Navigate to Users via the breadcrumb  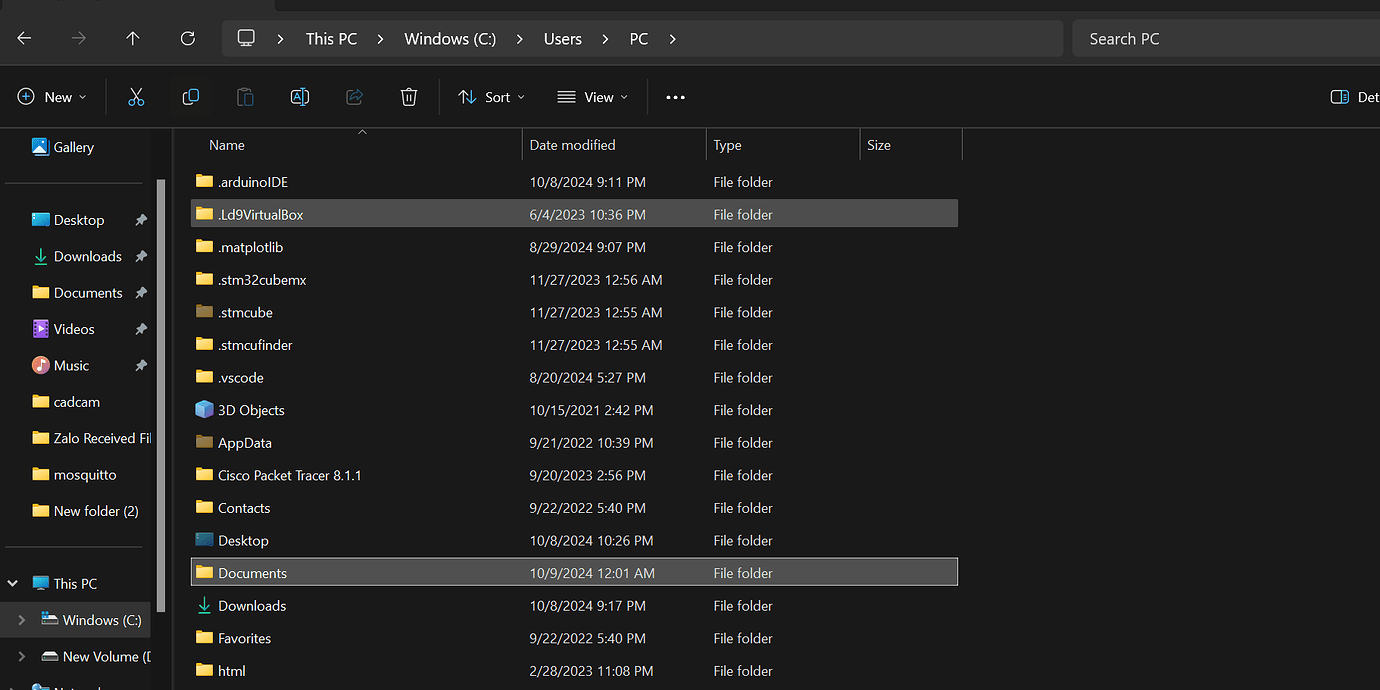pos(562,38)
